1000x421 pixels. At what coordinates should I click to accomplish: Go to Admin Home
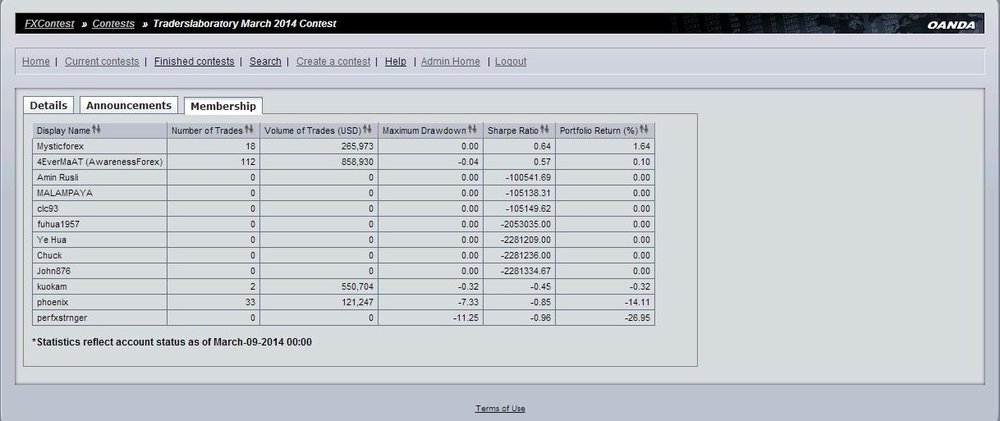coord(450,61)
